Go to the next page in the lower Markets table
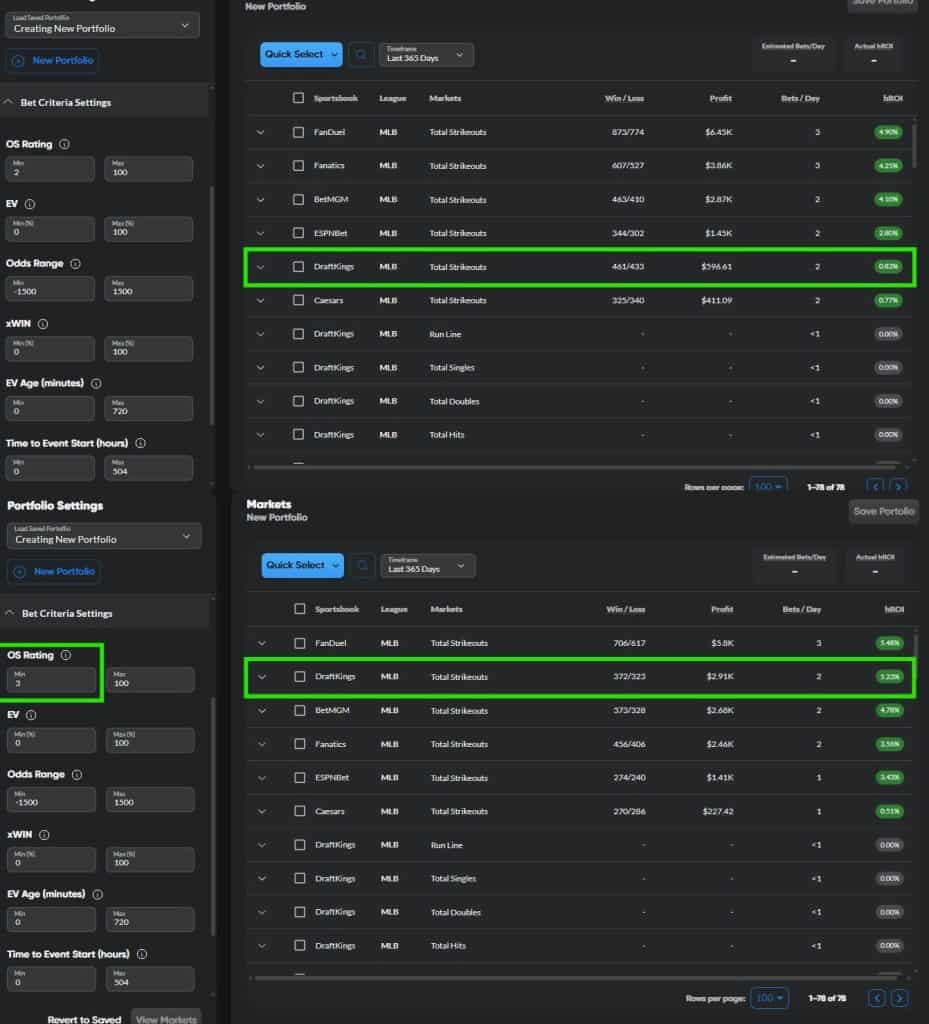The width and height of the screenshot is (929, 1024). point(900,998)
